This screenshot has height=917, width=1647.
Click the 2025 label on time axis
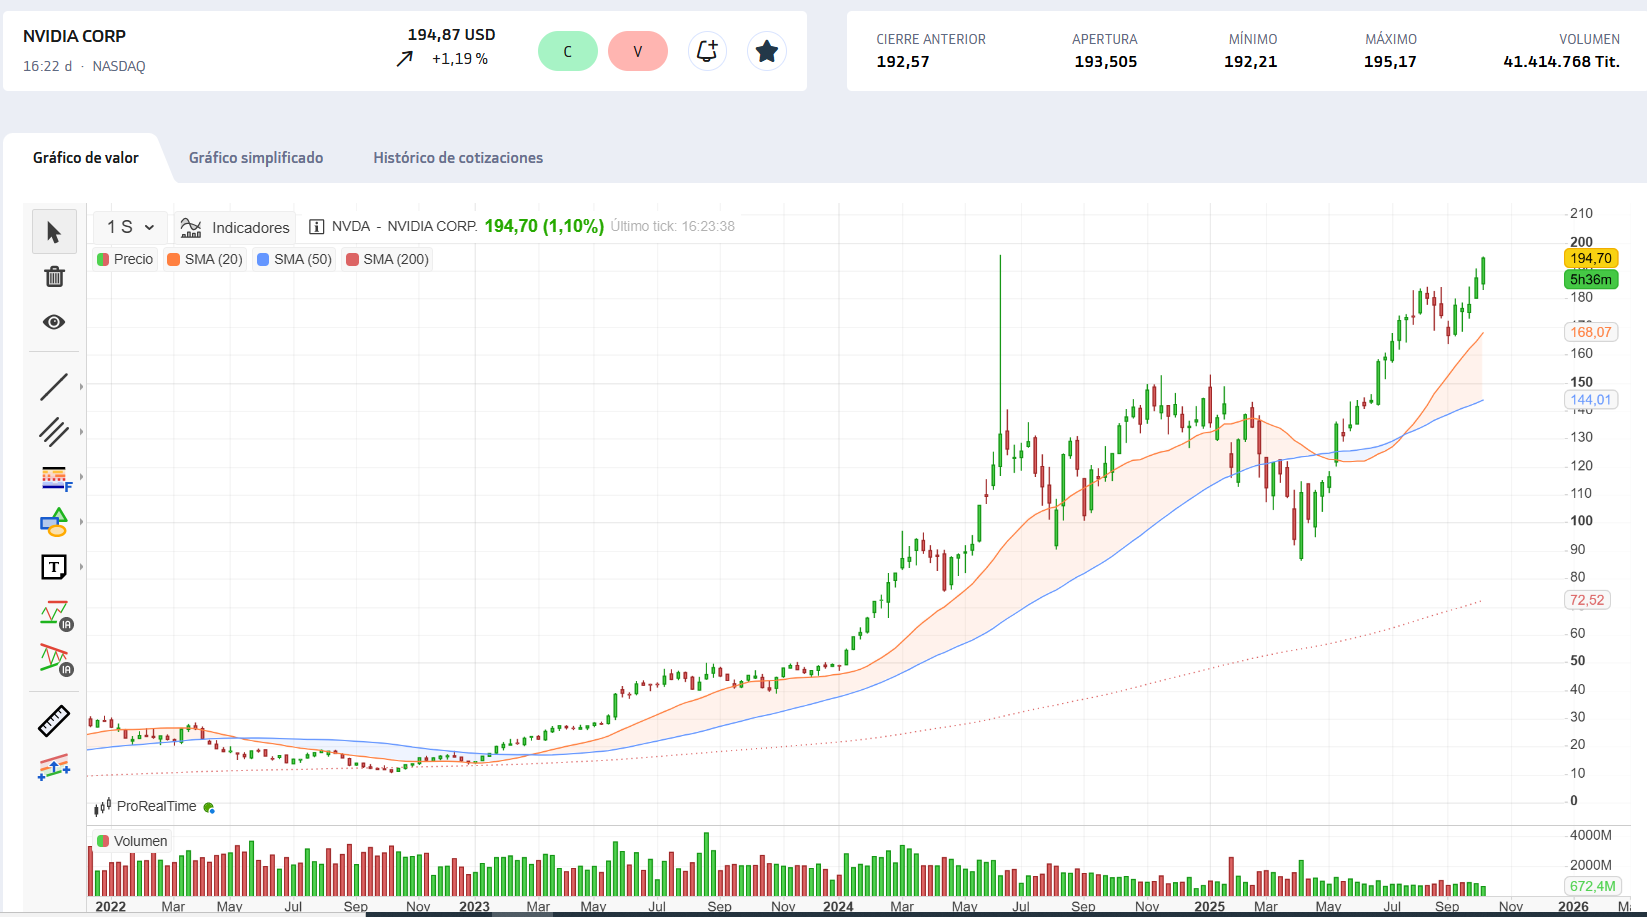(x=1209, y=907)
